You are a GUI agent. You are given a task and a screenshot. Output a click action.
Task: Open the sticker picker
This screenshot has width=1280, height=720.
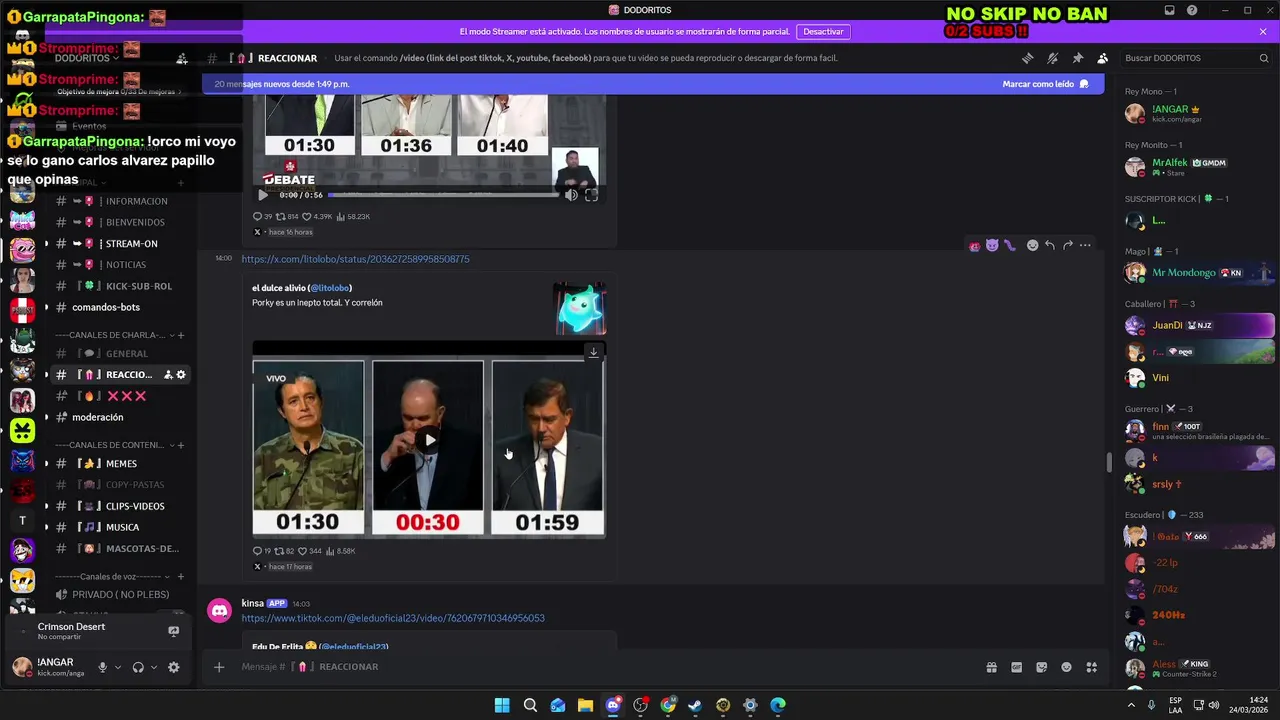click(1041, 667)
